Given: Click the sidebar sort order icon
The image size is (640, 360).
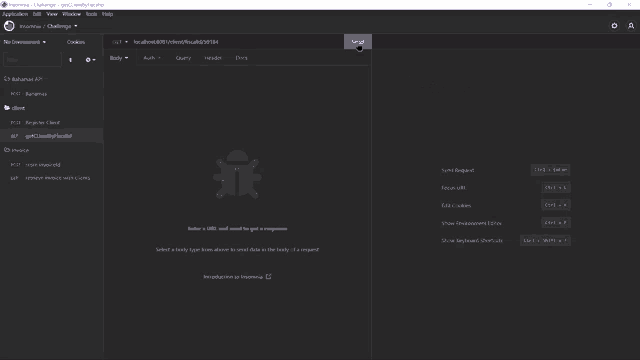Looking at the screenshot, I should click(x=71, y=60).
